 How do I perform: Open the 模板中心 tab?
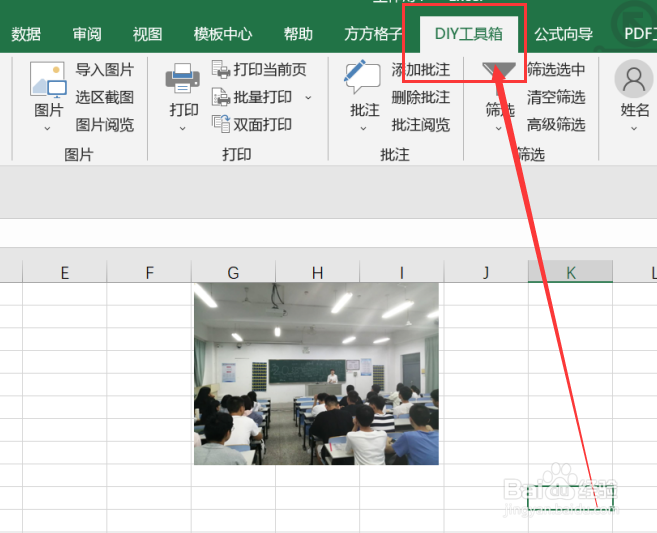[x=223, y=34]
